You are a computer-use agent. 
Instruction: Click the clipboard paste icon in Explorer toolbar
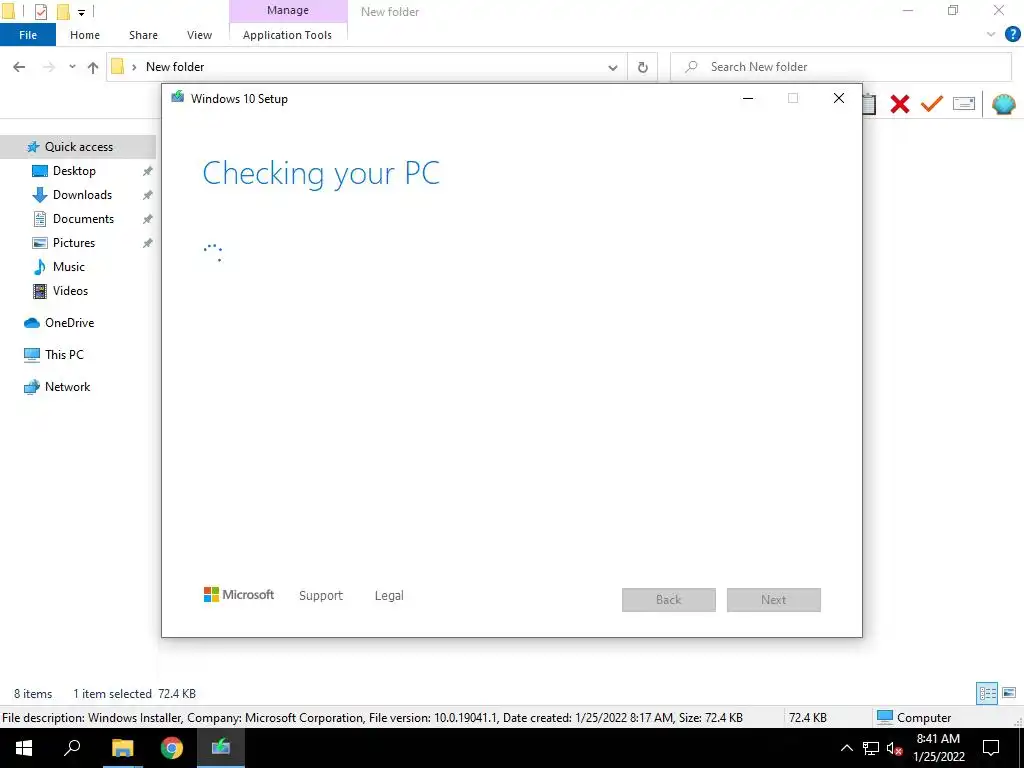point(869,104)
